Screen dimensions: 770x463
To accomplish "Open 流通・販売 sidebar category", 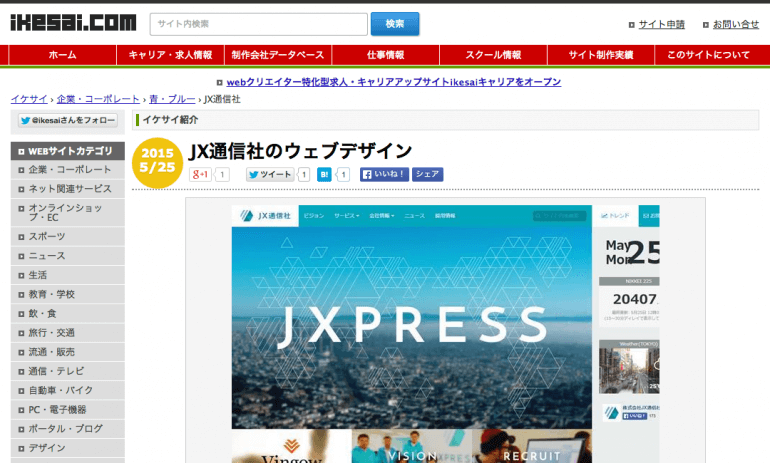I will point(68,352).
